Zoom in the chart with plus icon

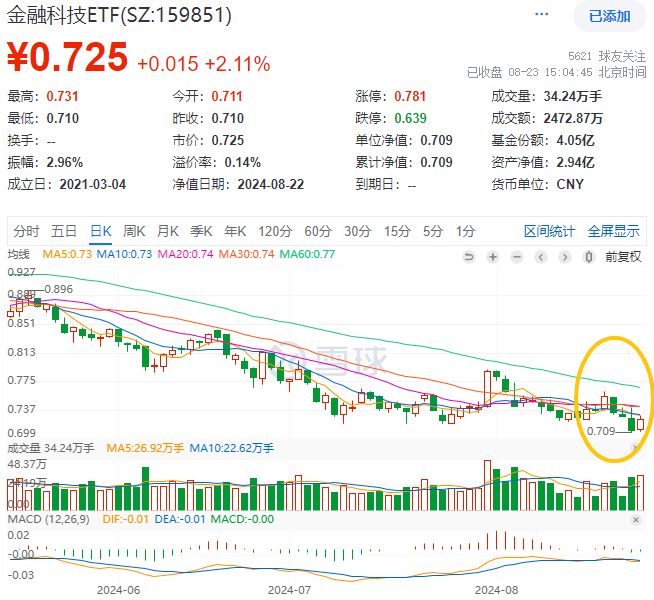click(x=493, y=256)
